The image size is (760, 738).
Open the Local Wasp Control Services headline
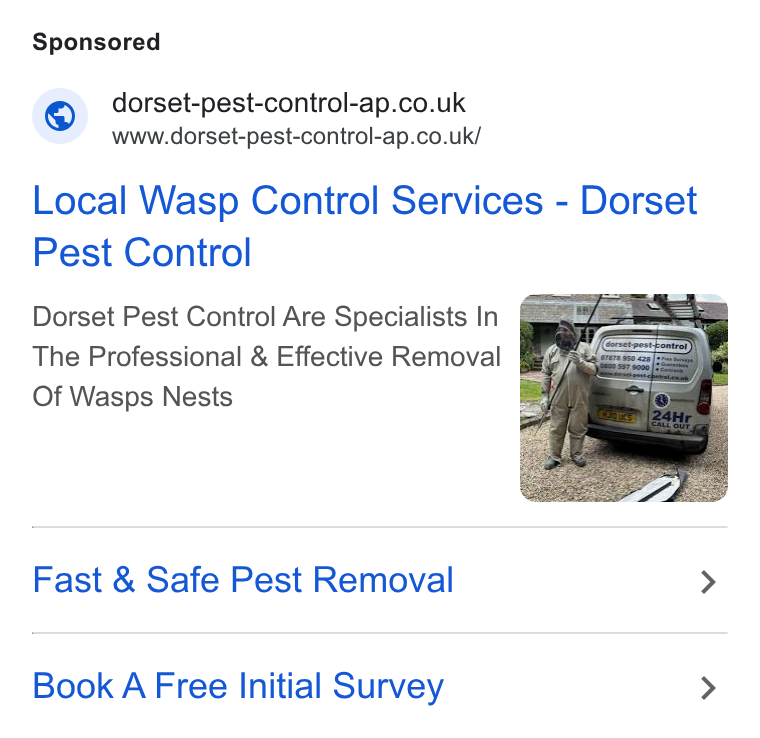(364, 226)
